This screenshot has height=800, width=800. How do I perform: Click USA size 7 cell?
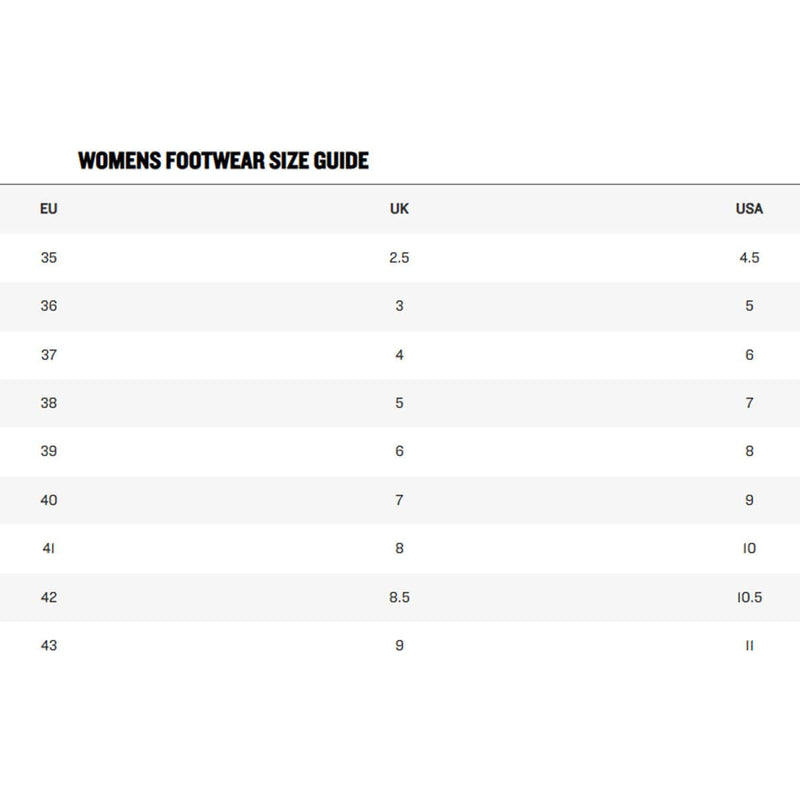pyautogui.click(x=749, y=403)
